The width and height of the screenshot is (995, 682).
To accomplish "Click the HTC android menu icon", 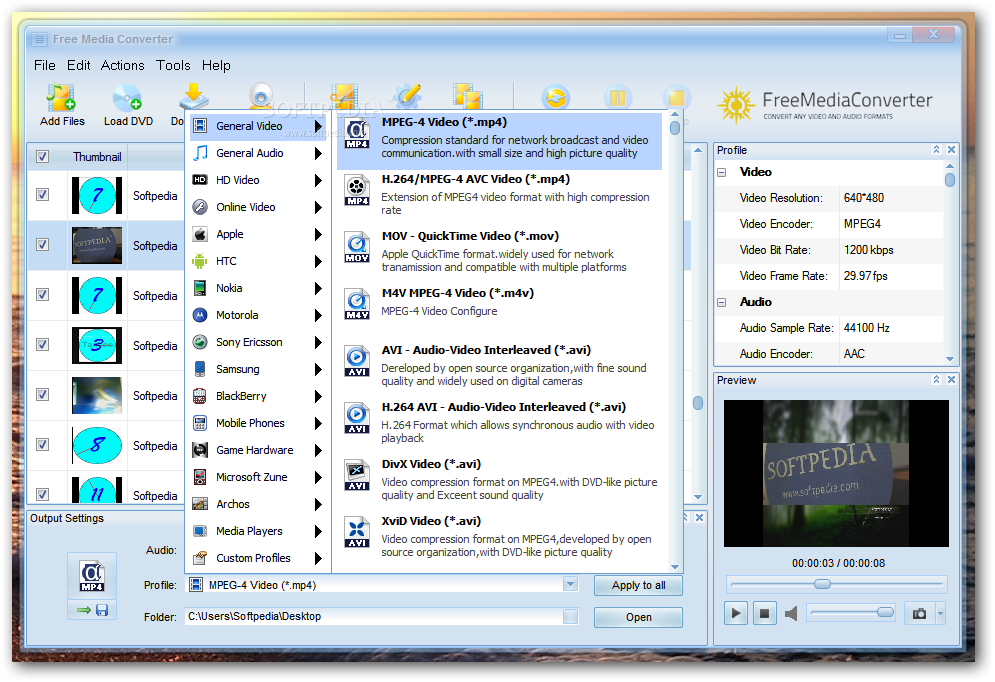I will [200, 261].
